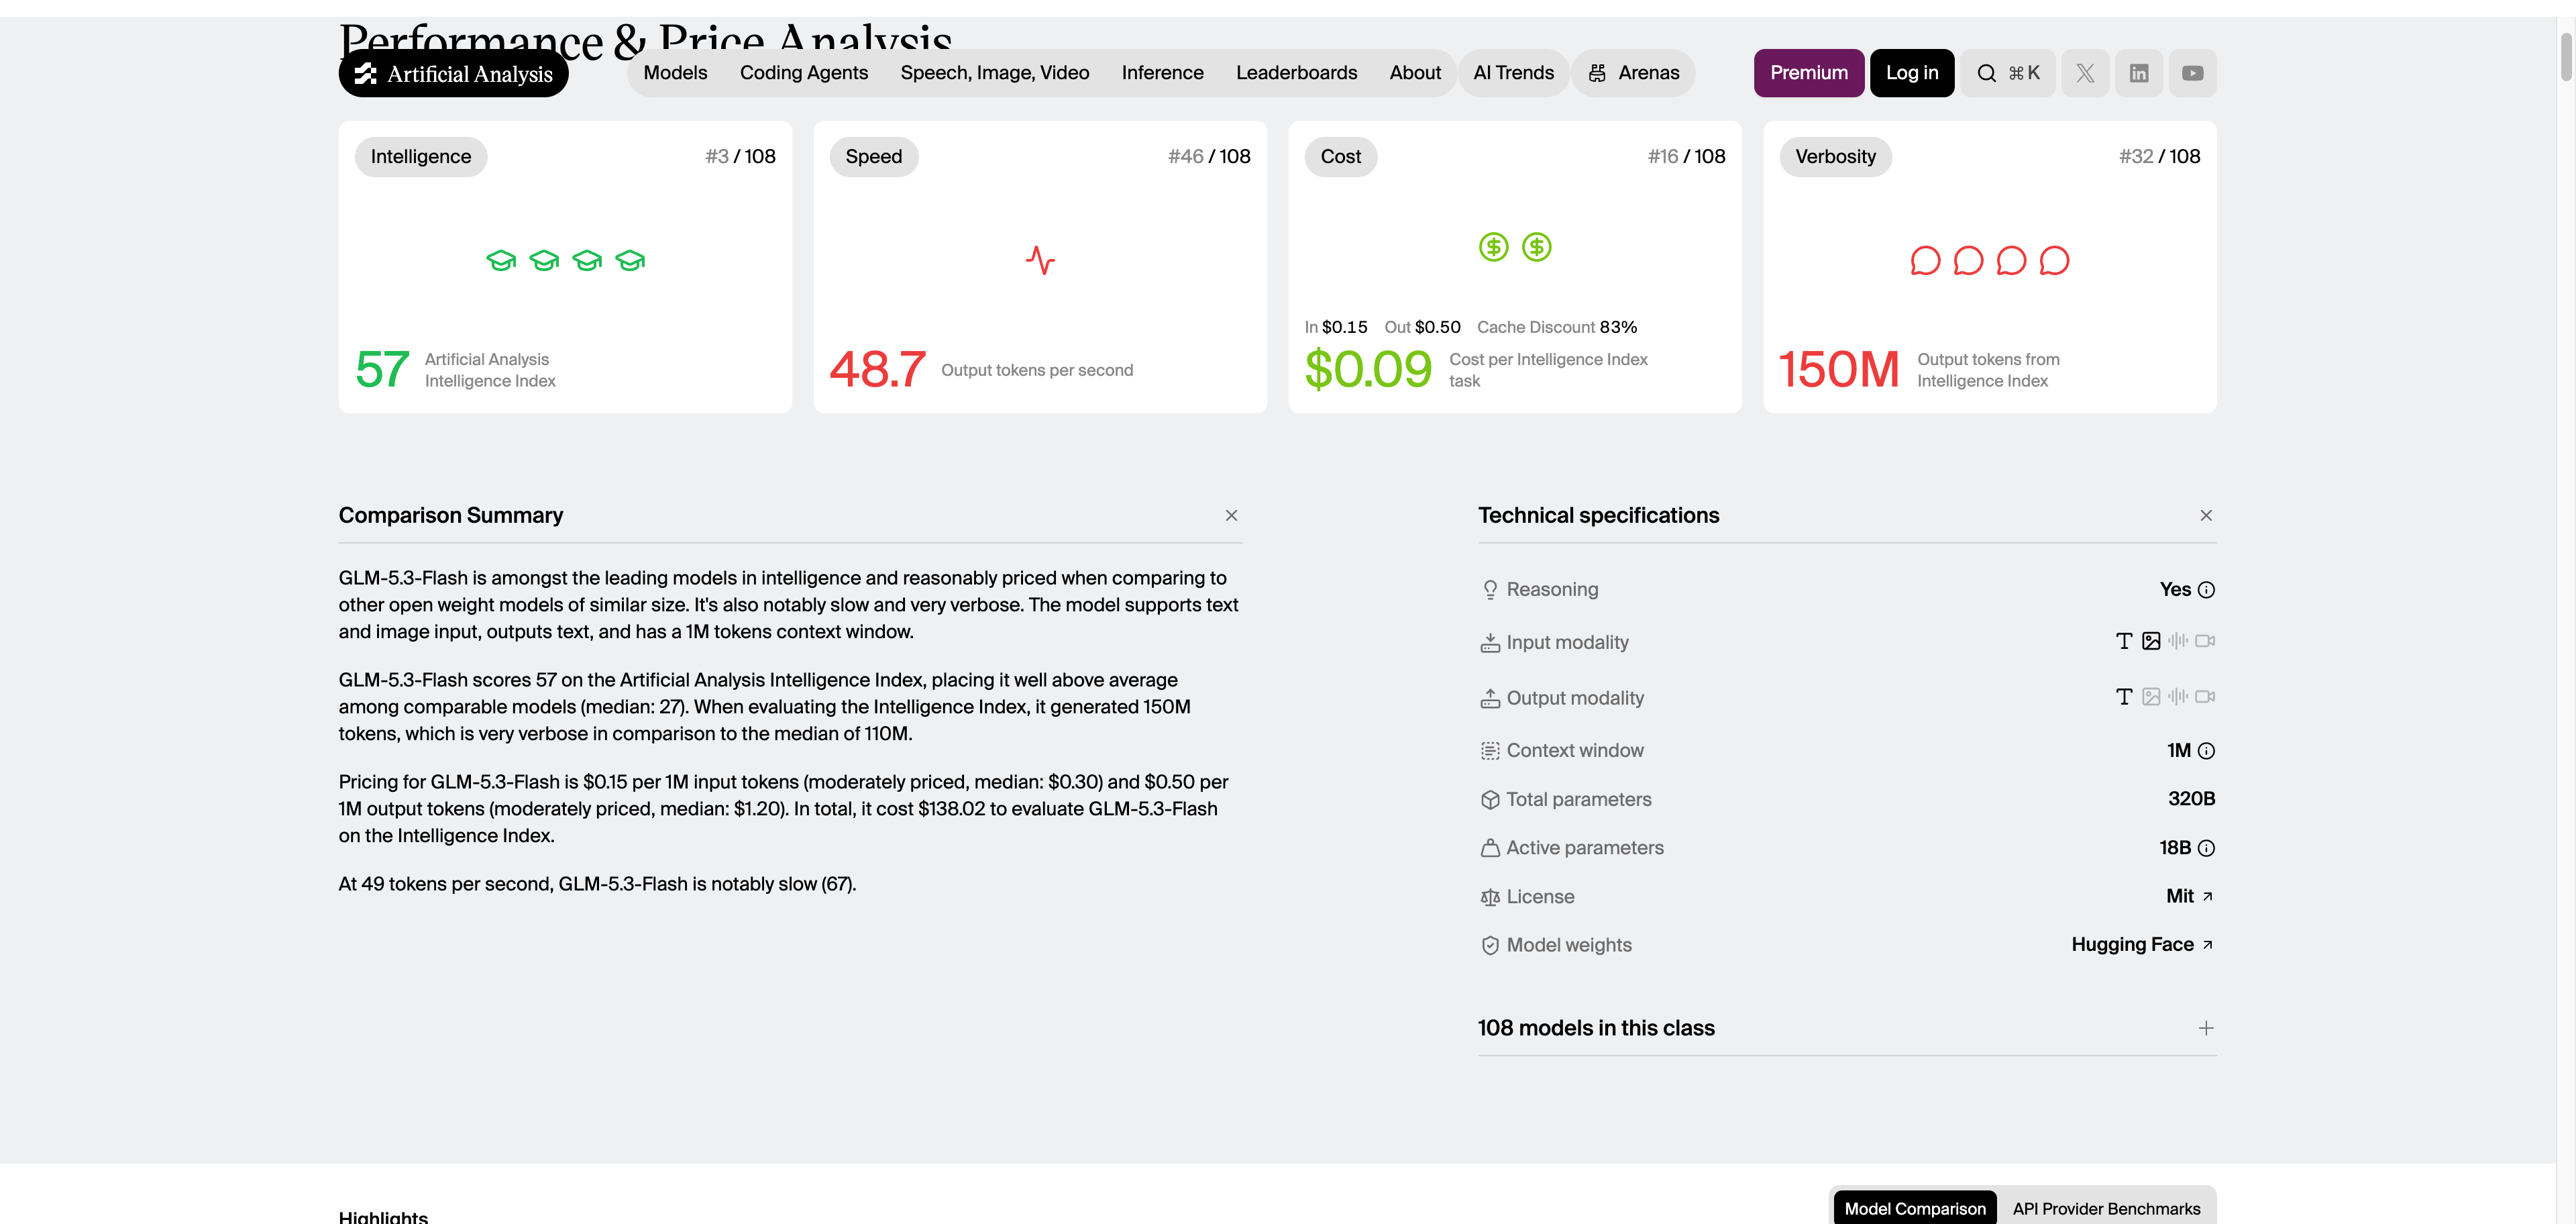
Task: Click the Cache Discount 83% text
Action: (1557, 327)
